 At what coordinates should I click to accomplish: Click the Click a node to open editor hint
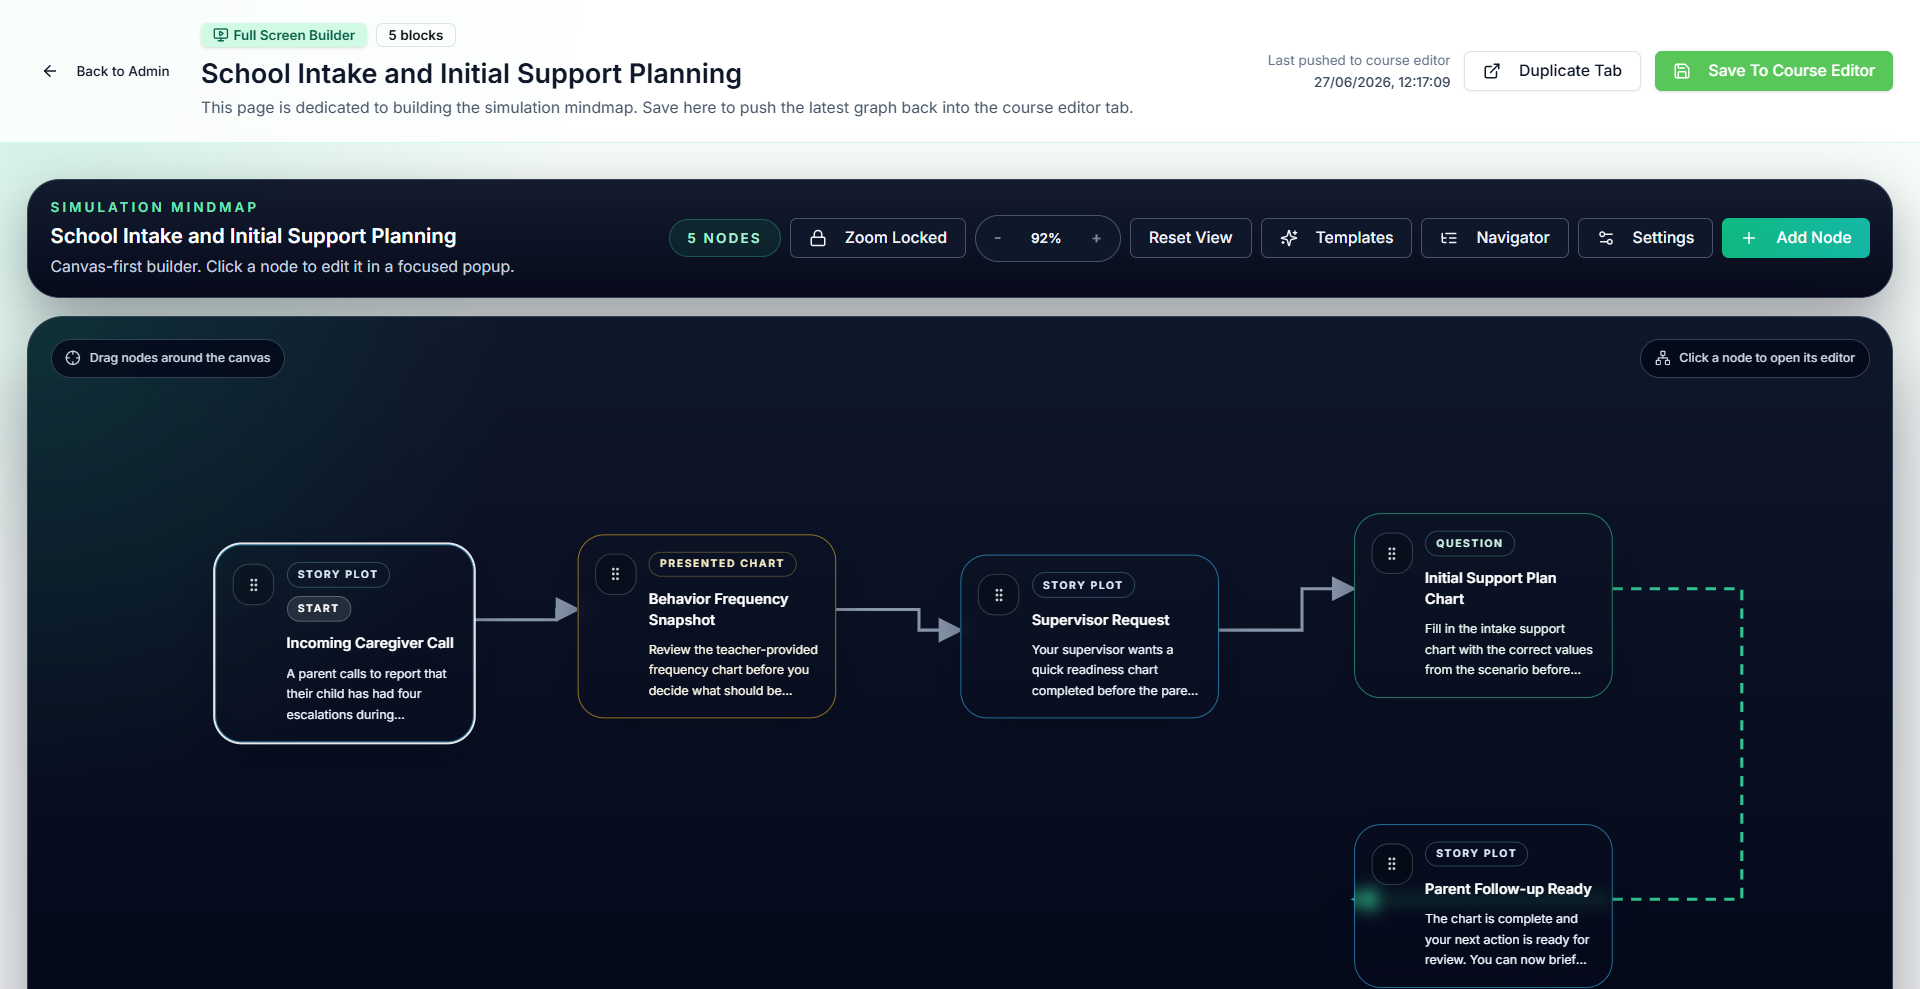tap(1754, 358)
